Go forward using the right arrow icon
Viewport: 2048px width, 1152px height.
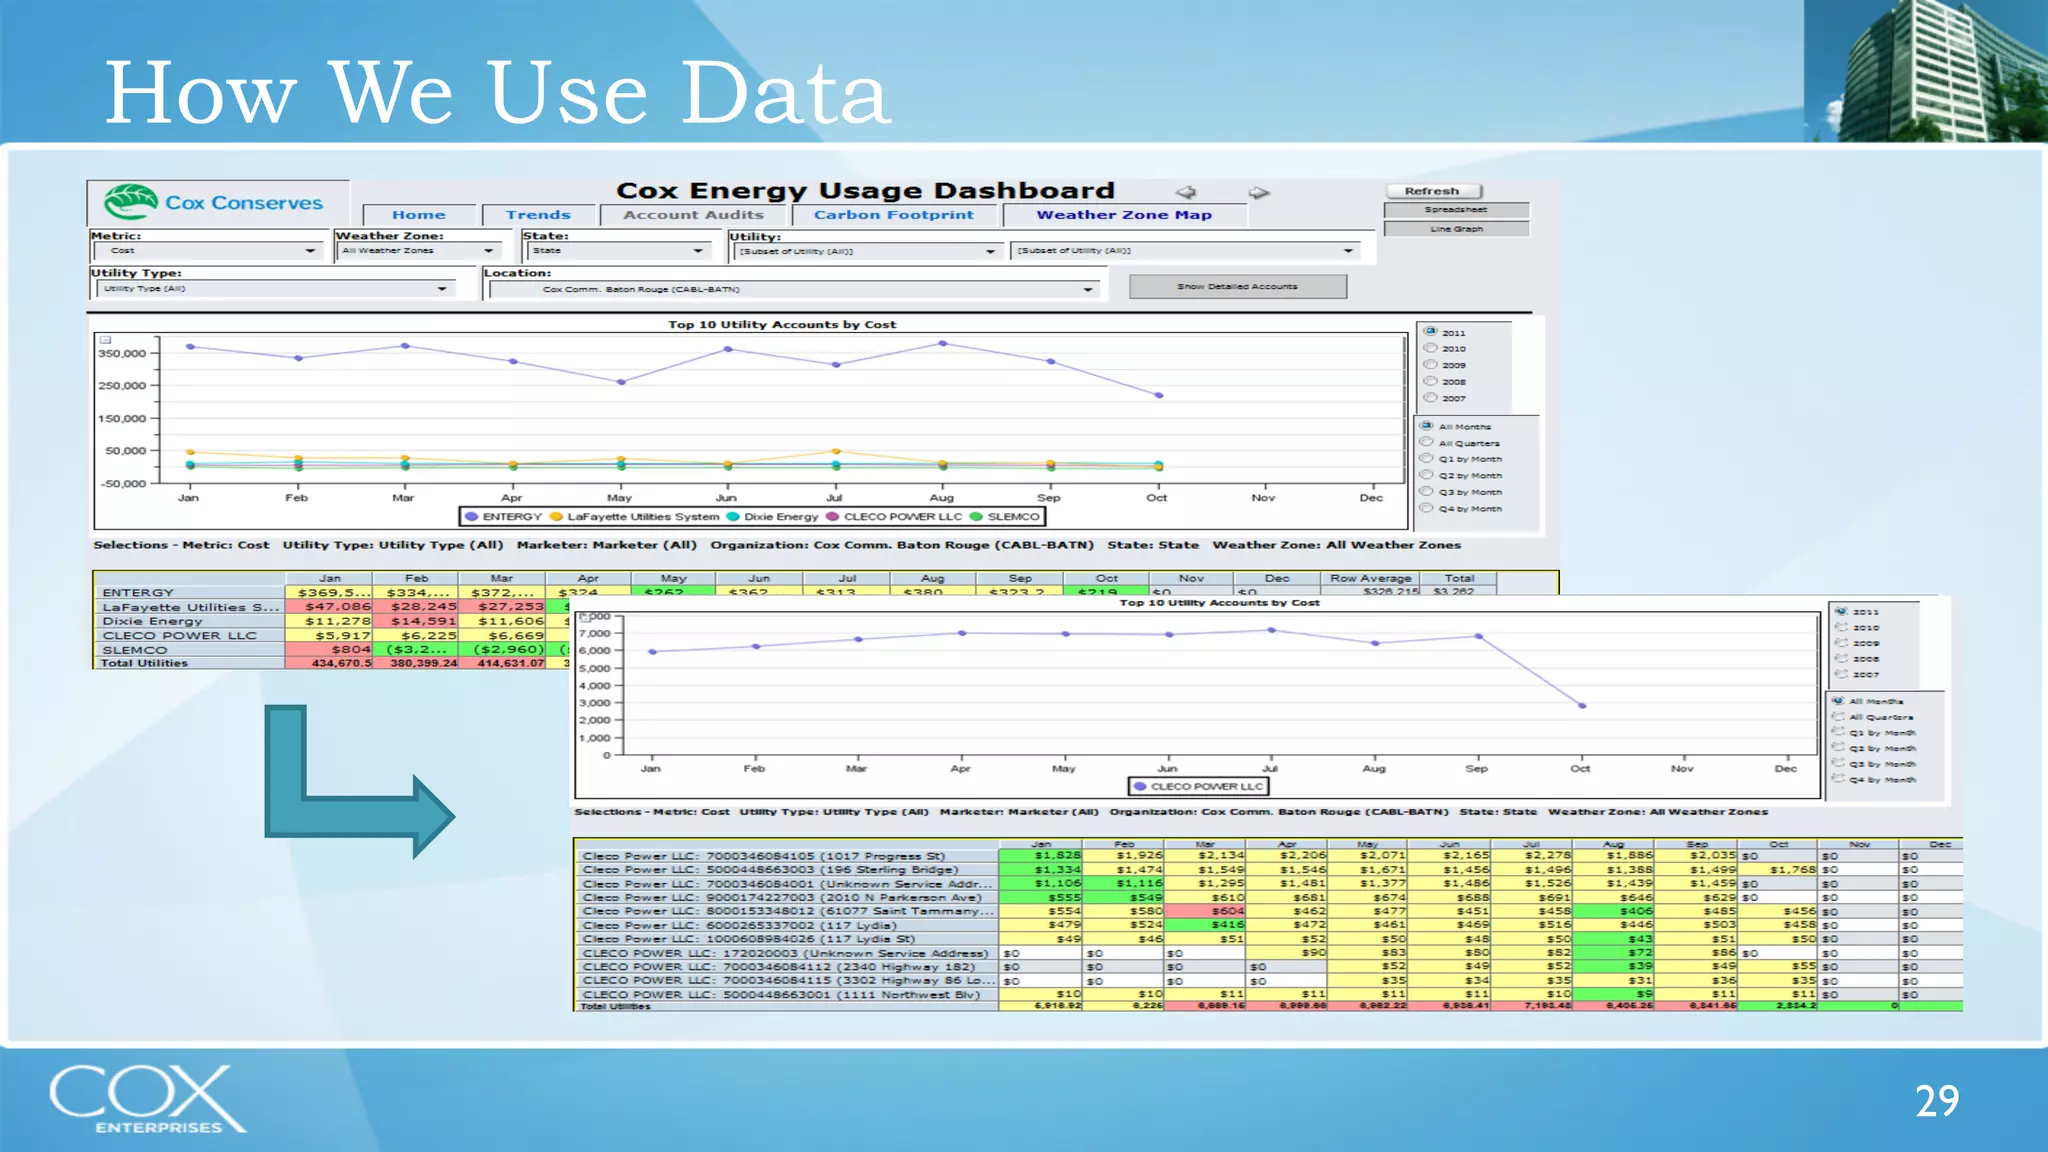tap(1259, 192)
